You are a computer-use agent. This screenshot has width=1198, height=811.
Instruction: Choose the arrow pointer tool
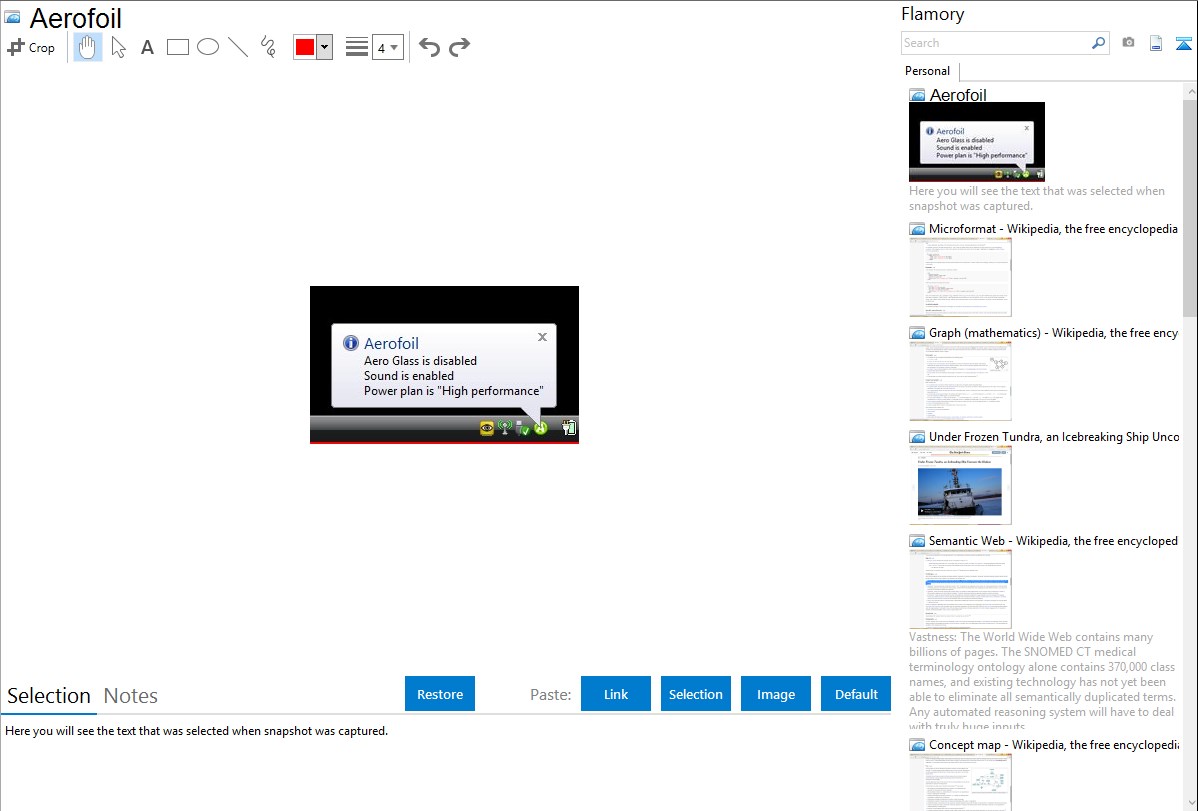(x=118, y=47)
